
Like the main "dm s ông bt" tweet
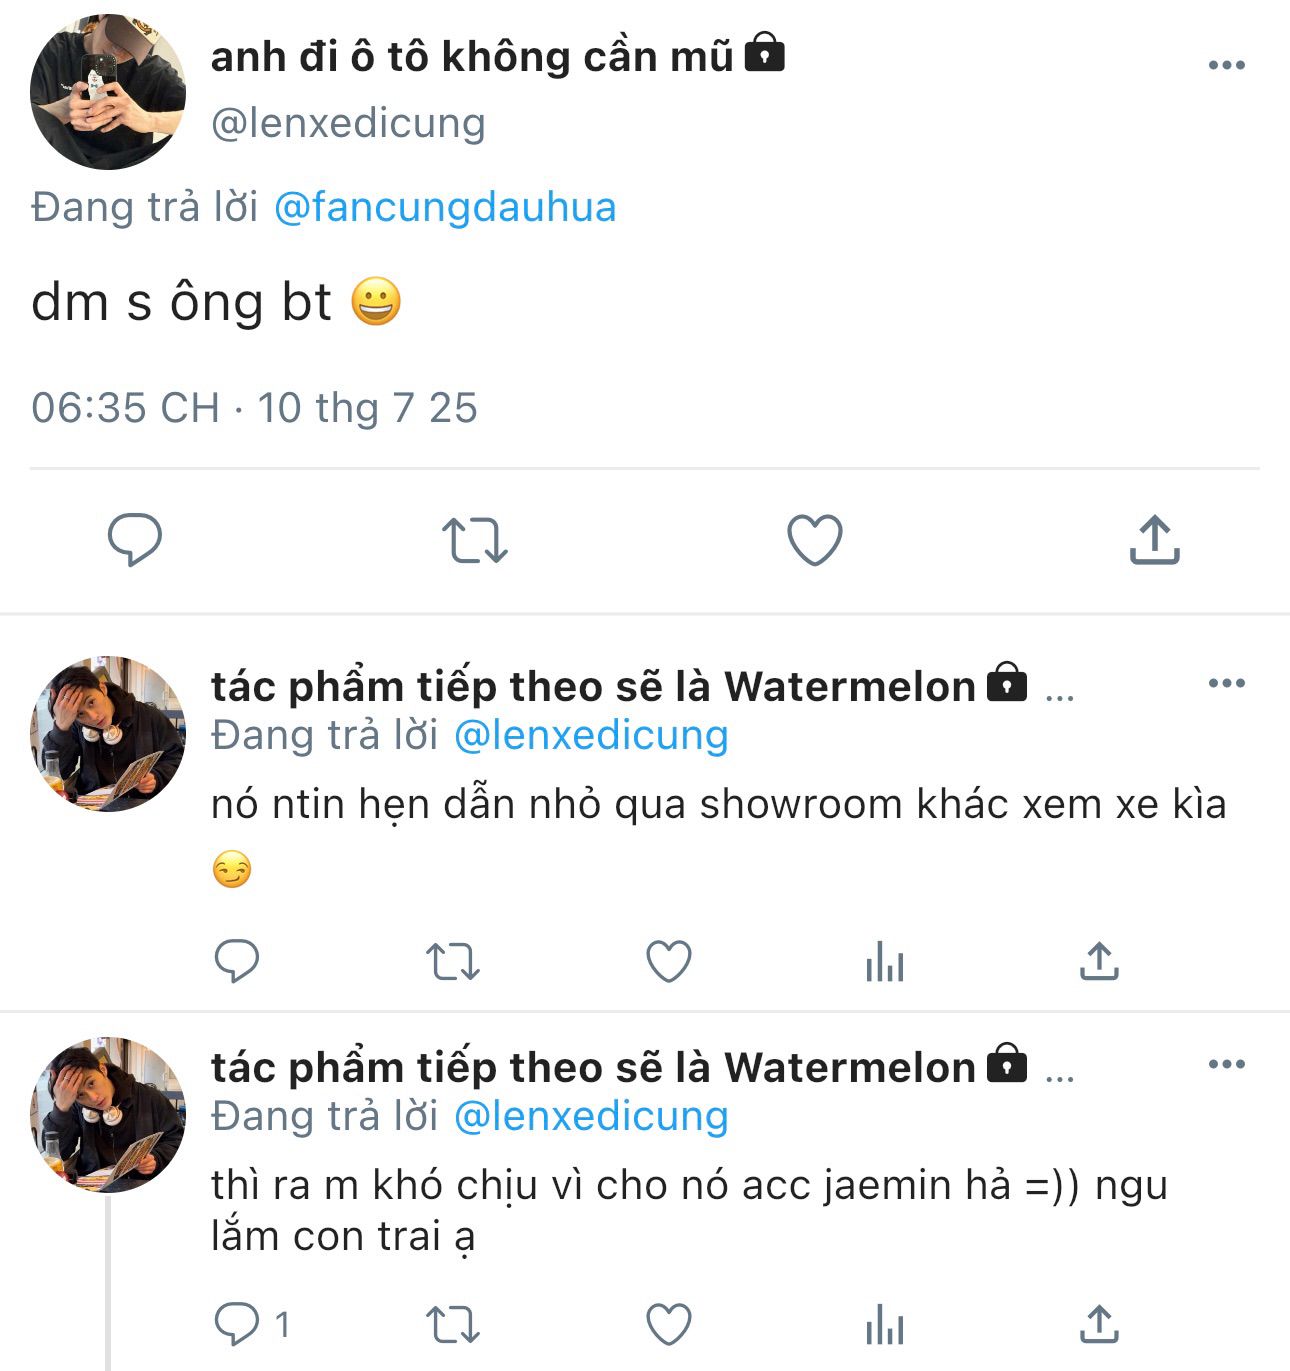(815, 540)
